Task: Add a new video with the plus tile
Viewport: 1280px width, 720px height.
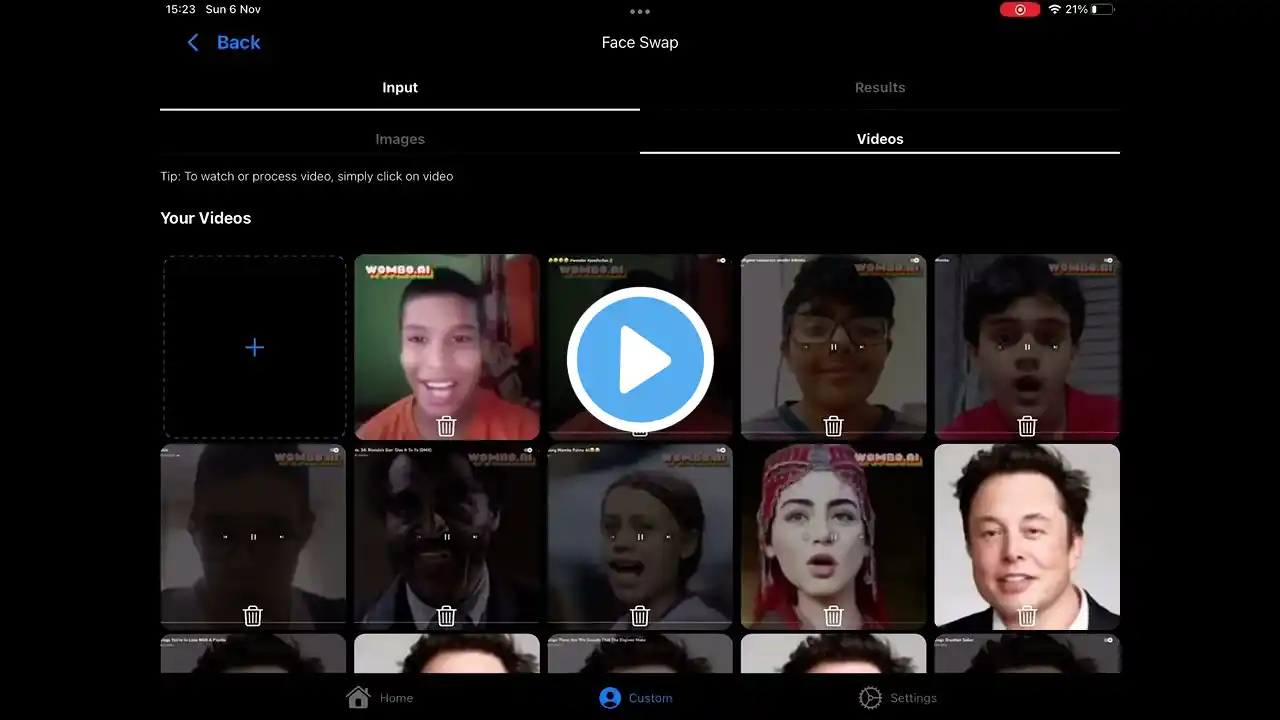Action: [x=254, y=347]
